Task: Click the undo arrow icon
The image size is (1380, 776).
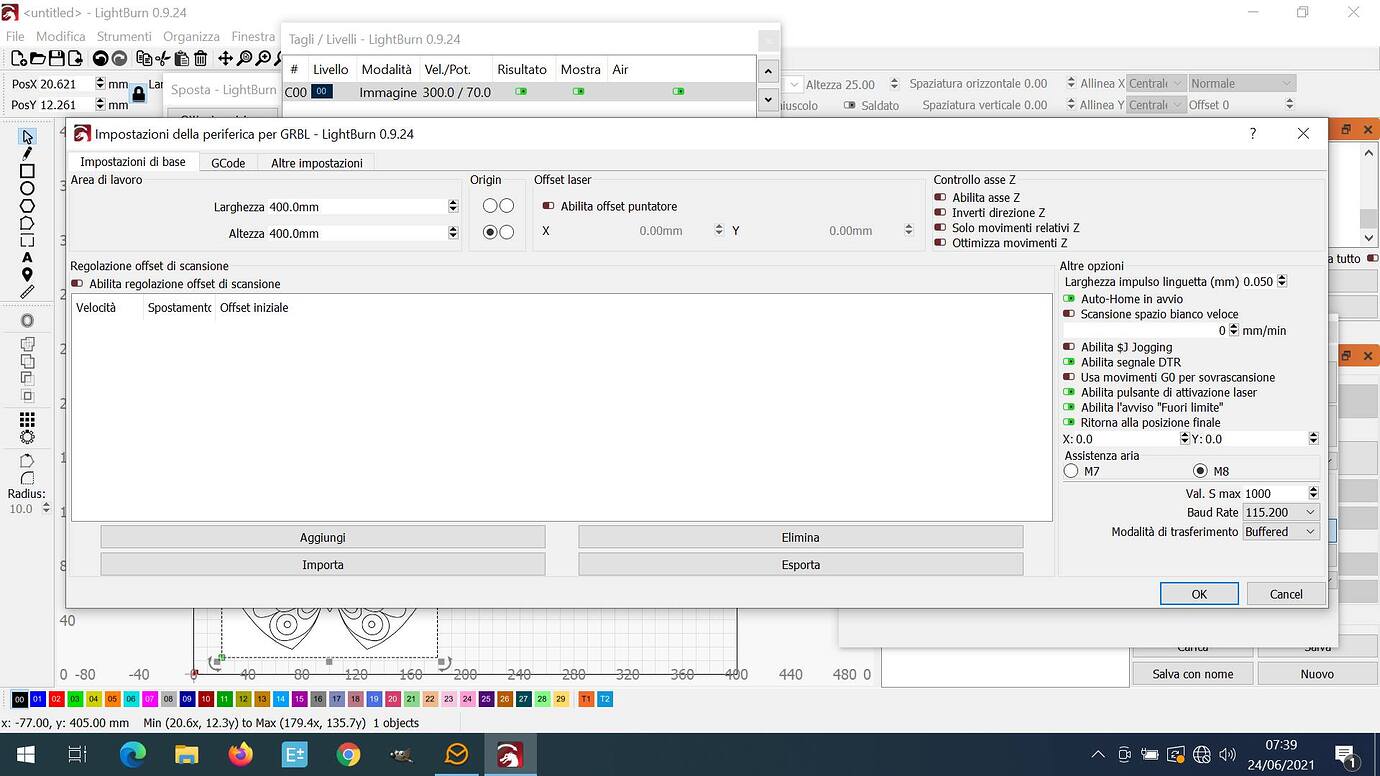Action: (x=101, y=59)
